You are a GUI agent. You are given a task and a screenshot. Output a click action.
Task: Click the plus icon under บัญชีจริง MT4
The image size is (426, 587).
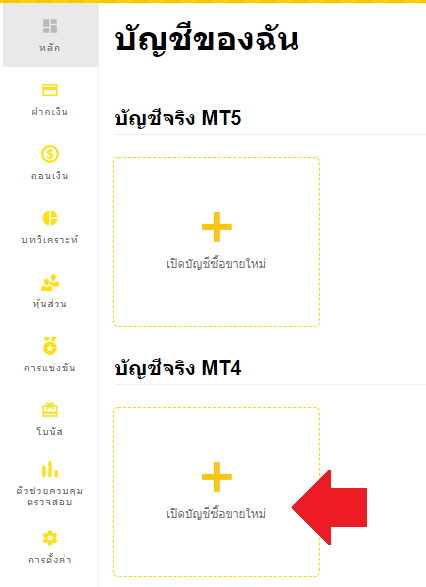point(217,477)
